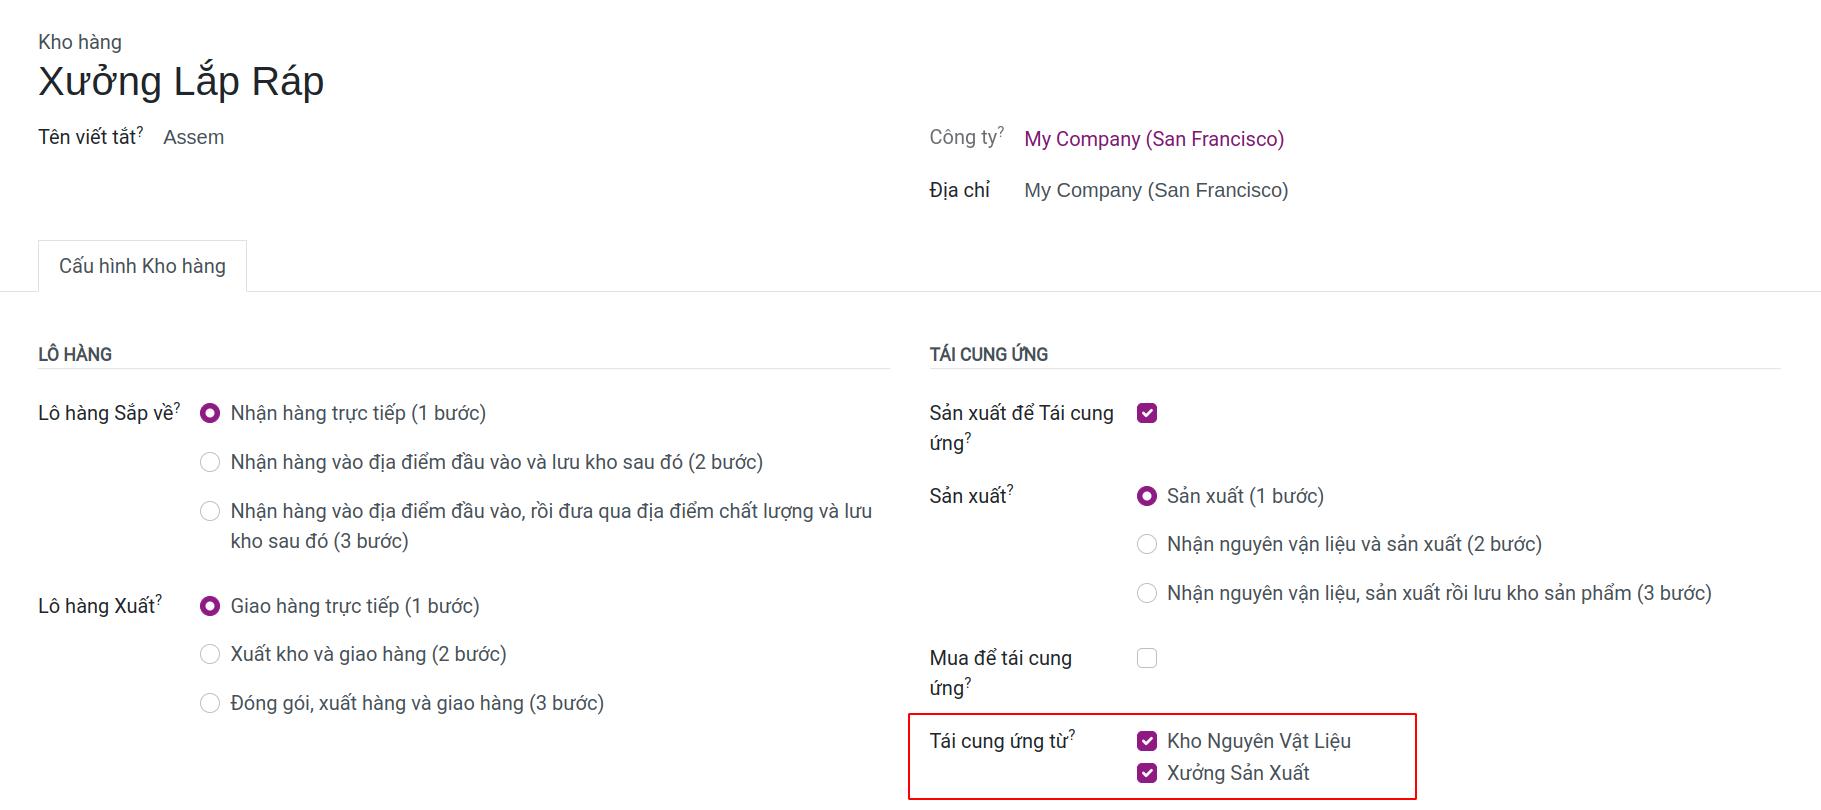Select Đóng gói, xuất hàng và giao hàng option
Viewport: 1821px width, 810px height.
point(209,703)
